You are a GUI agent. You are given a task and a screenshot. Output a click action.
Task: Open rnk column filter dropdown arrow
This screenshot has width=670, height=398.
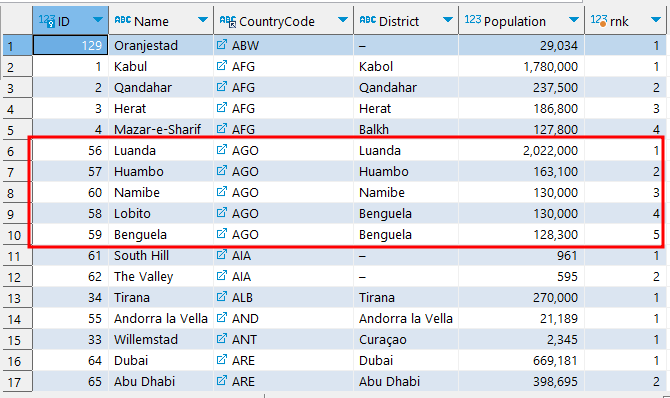pos(656,20)
